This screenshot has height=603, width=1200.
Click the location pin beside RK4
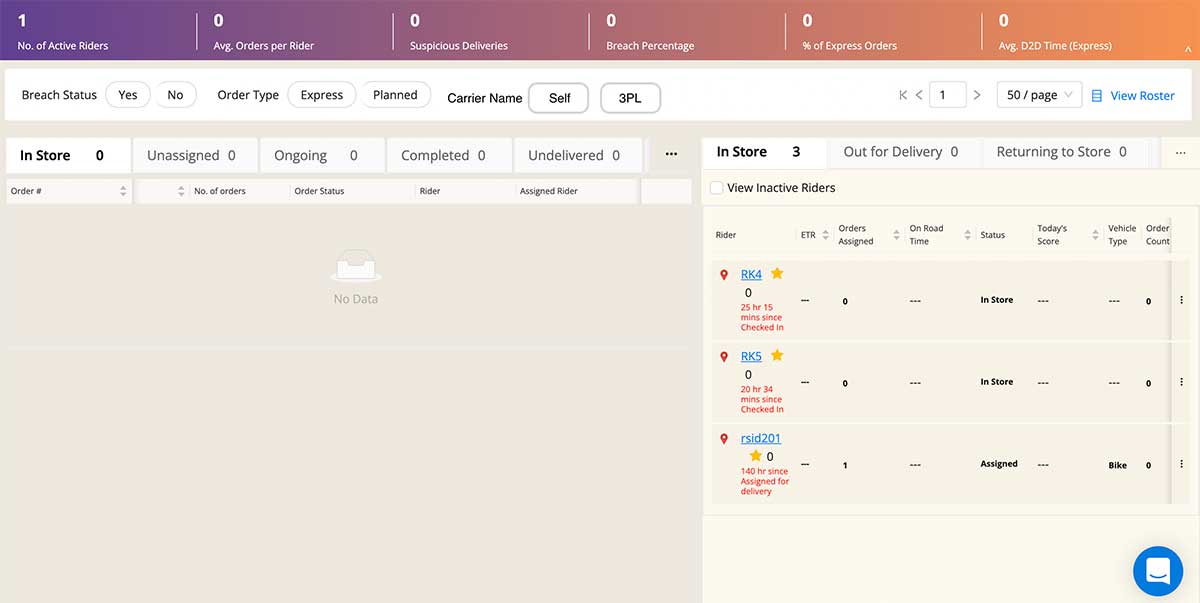pos(724,275)
